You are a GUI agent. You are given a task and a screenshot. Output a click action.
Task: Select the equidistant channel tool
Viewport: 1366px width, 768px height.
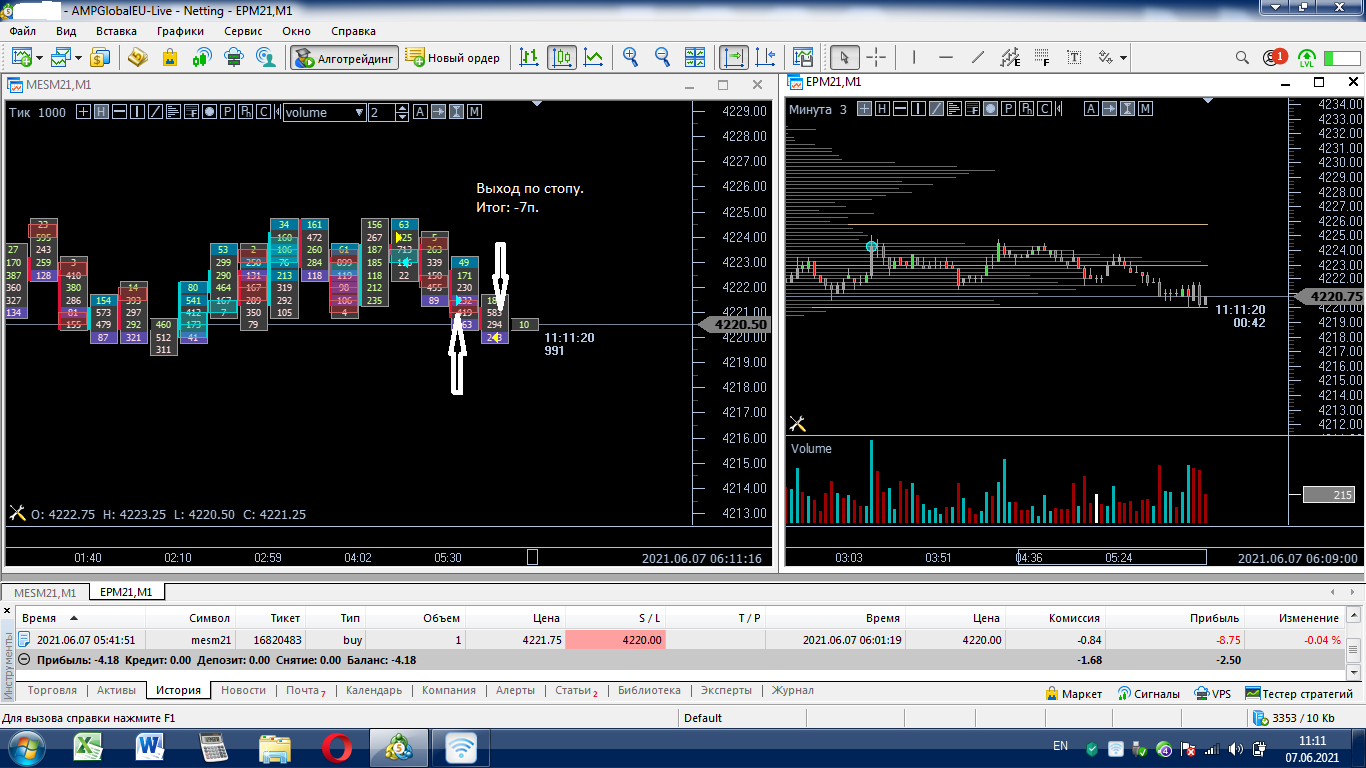(1011, 57)
